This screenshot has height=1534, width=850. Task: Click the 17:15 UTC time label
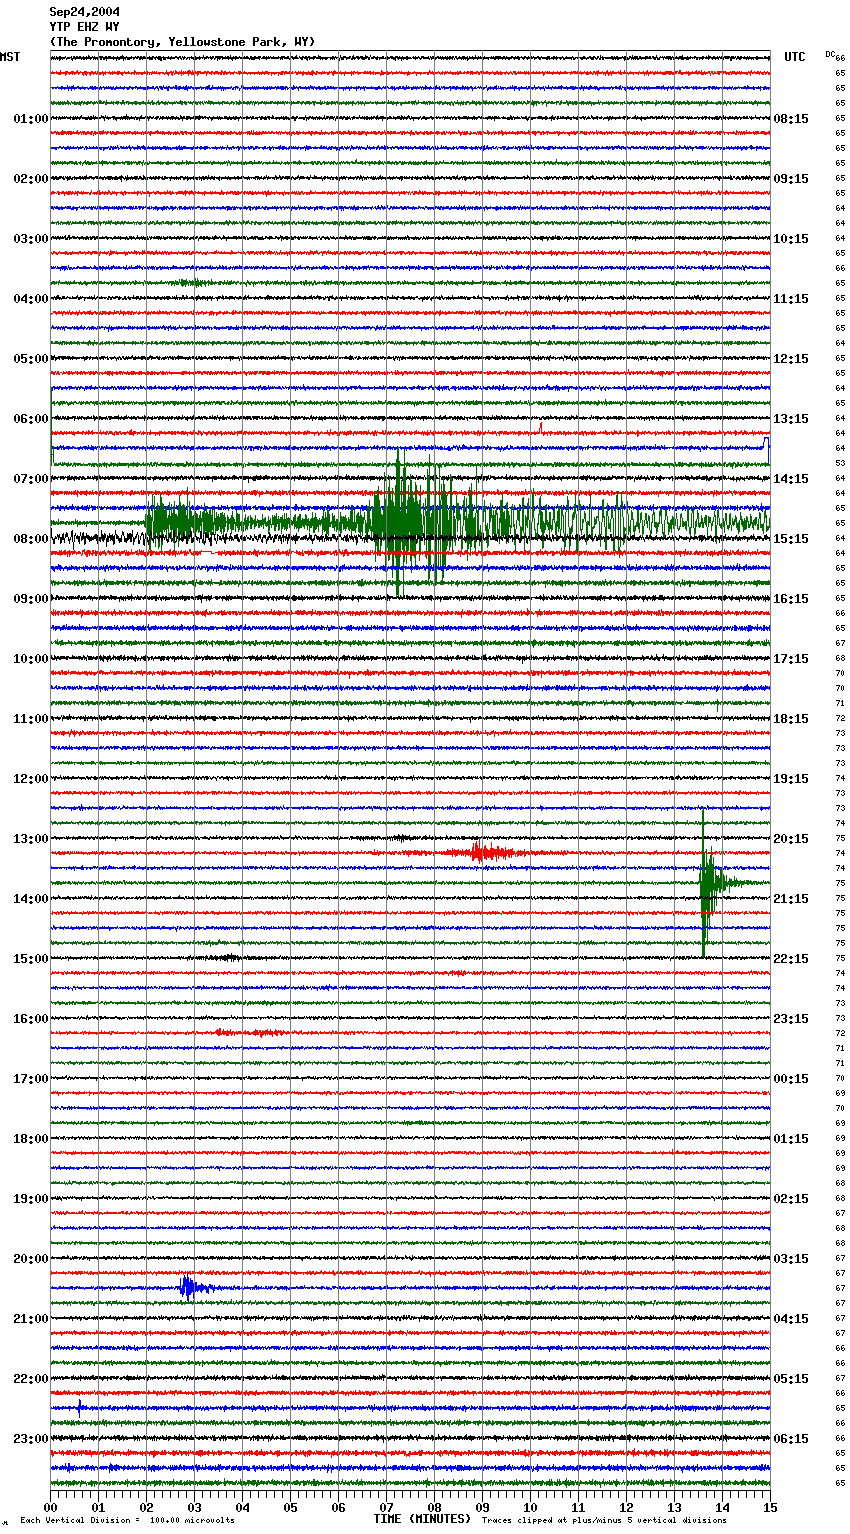click(791, 659)
